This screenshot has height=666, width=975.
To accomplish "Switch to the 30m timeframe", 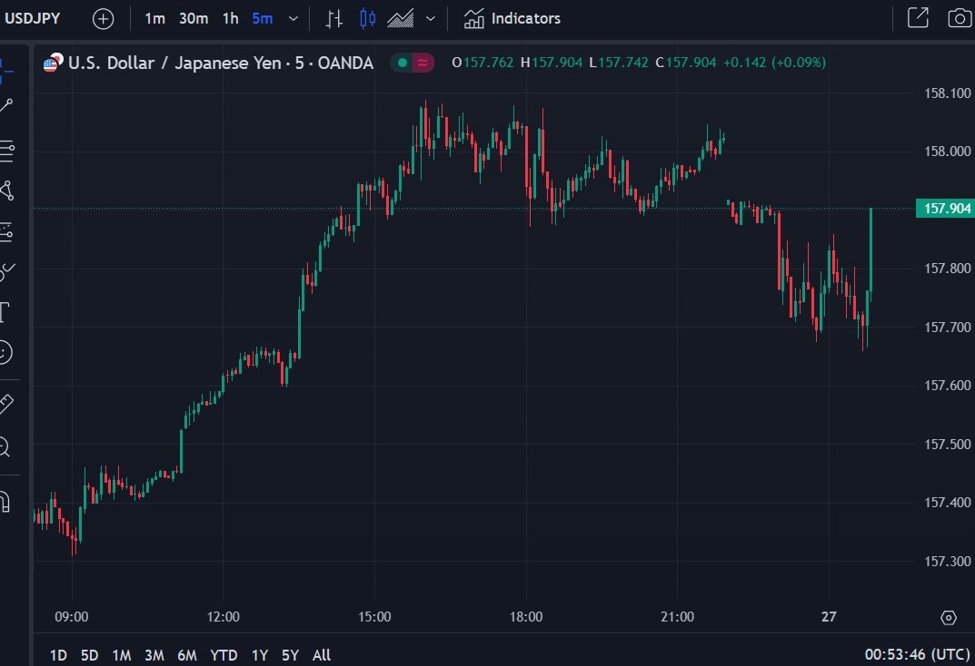I will point(194,18).
